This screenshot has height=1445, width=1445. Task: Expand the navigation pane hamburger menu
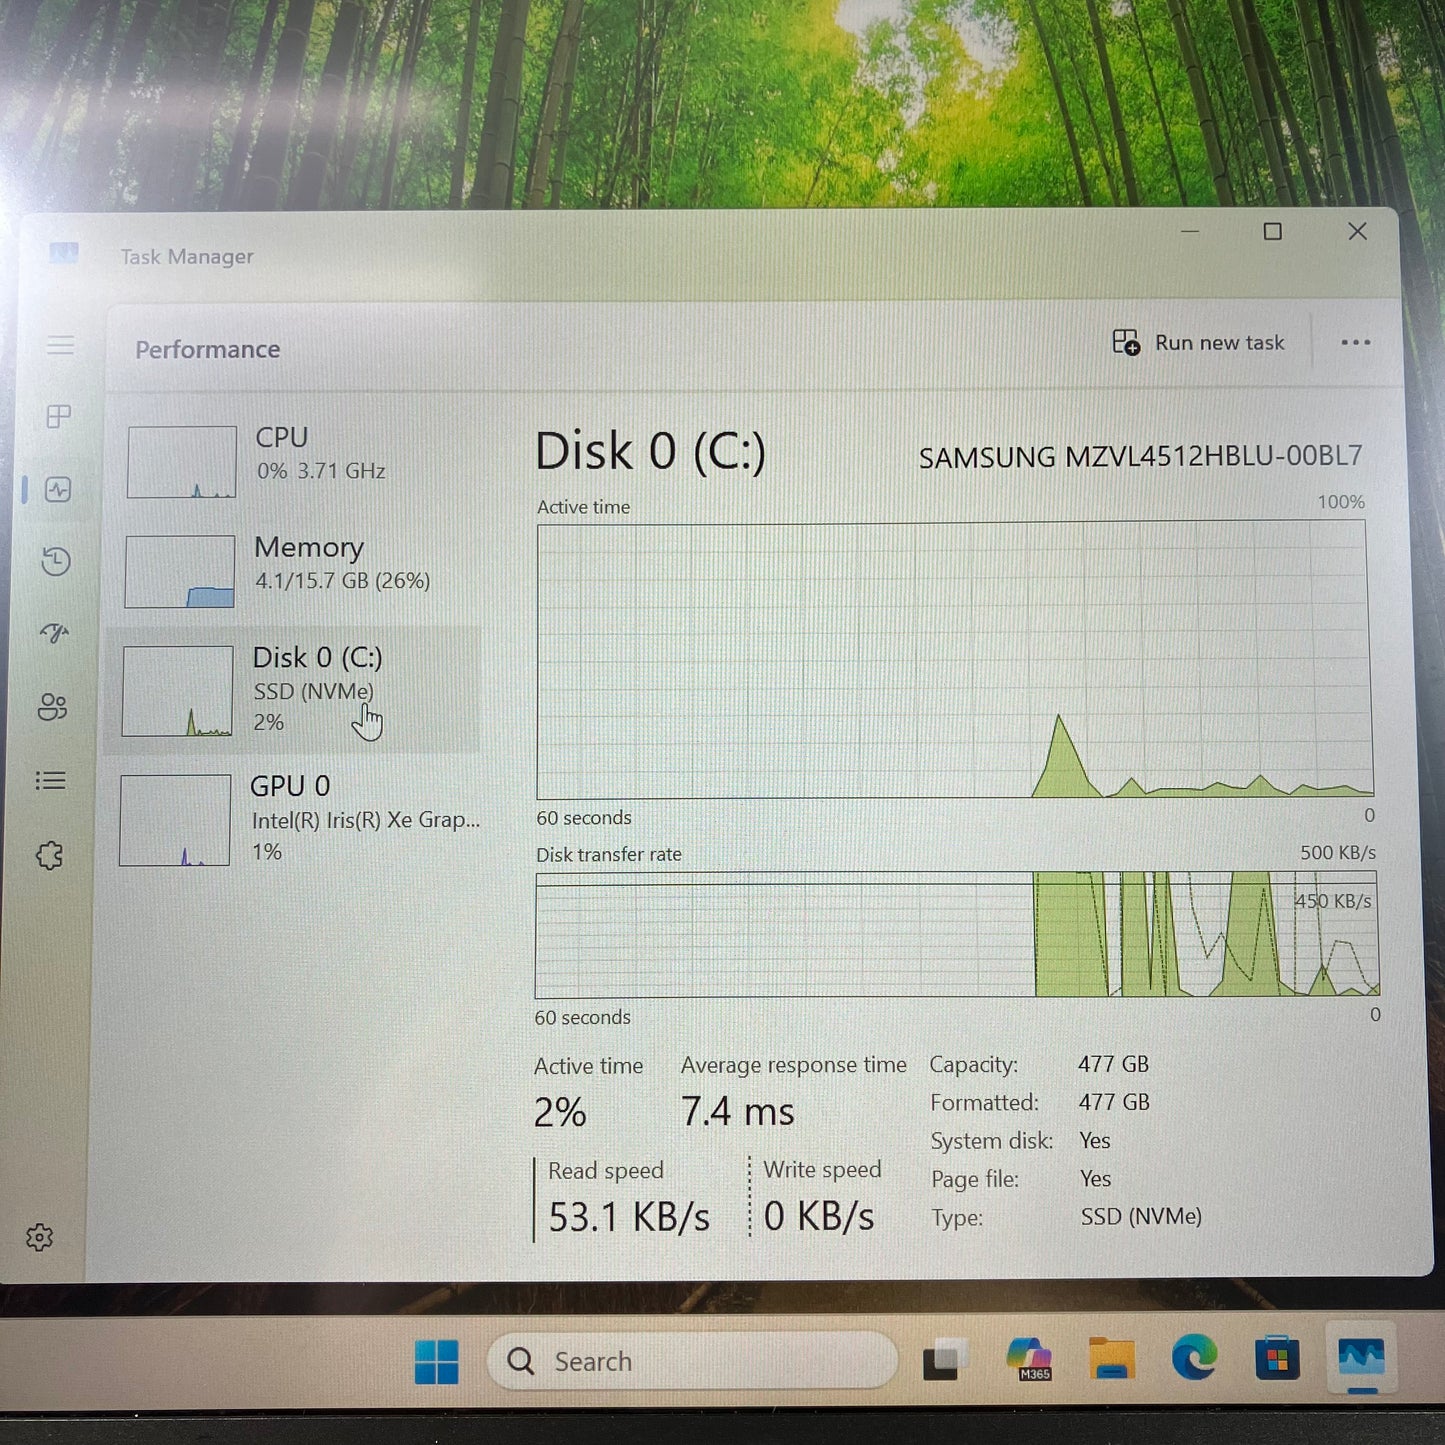pyautogui.click(x=61, y=345)
